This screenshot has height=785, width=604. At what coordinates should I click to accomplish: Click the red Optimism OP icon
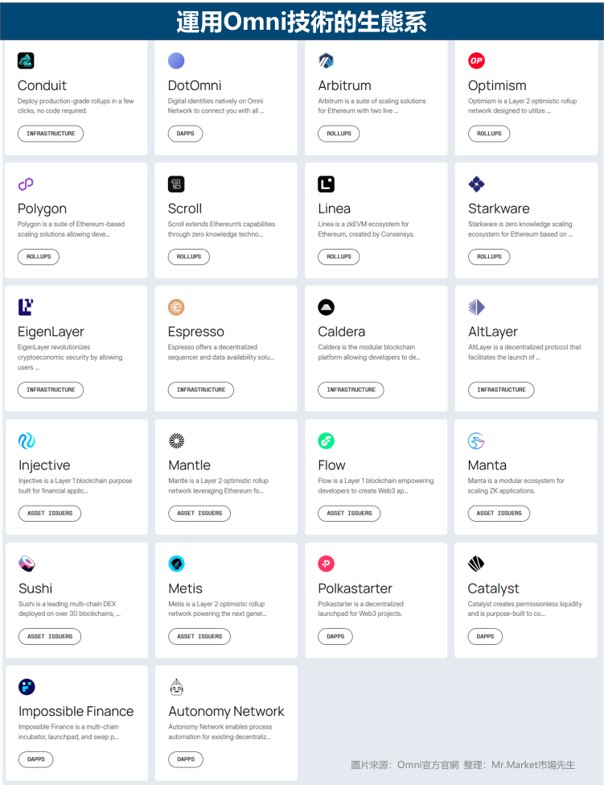pos(476,61)
